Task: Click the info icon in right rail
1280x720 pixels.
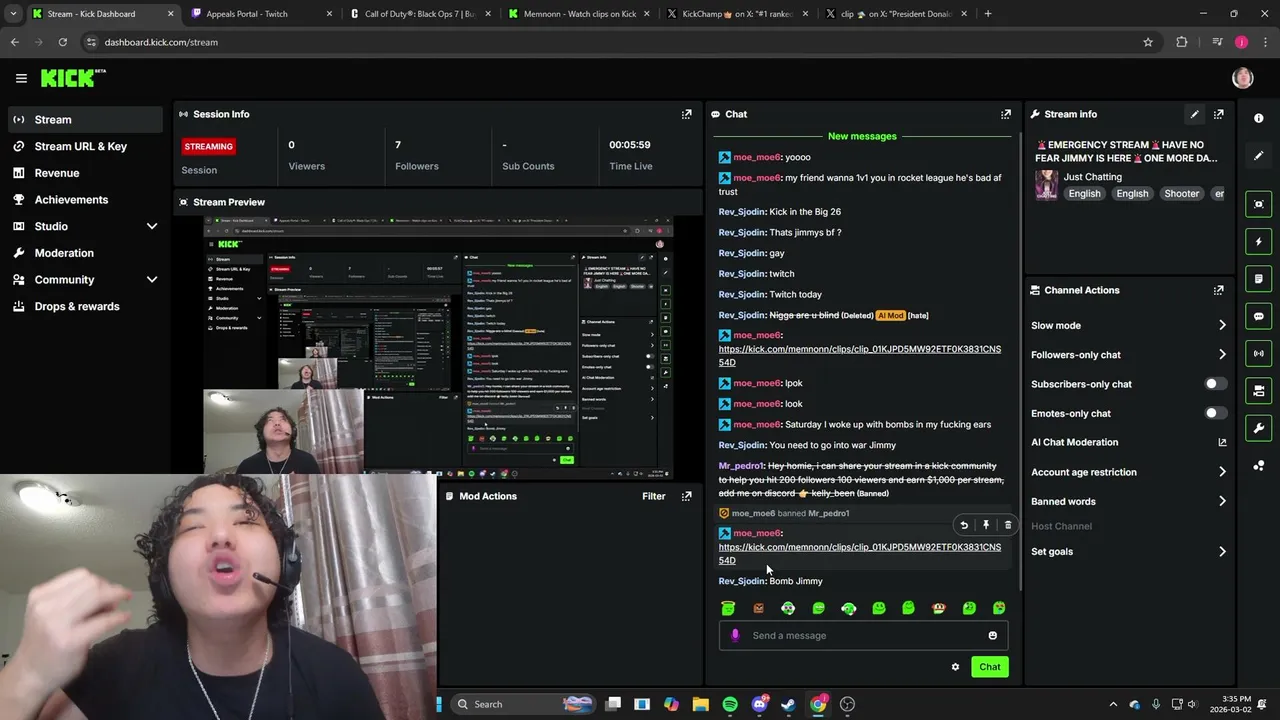Action: (1259, 118)
